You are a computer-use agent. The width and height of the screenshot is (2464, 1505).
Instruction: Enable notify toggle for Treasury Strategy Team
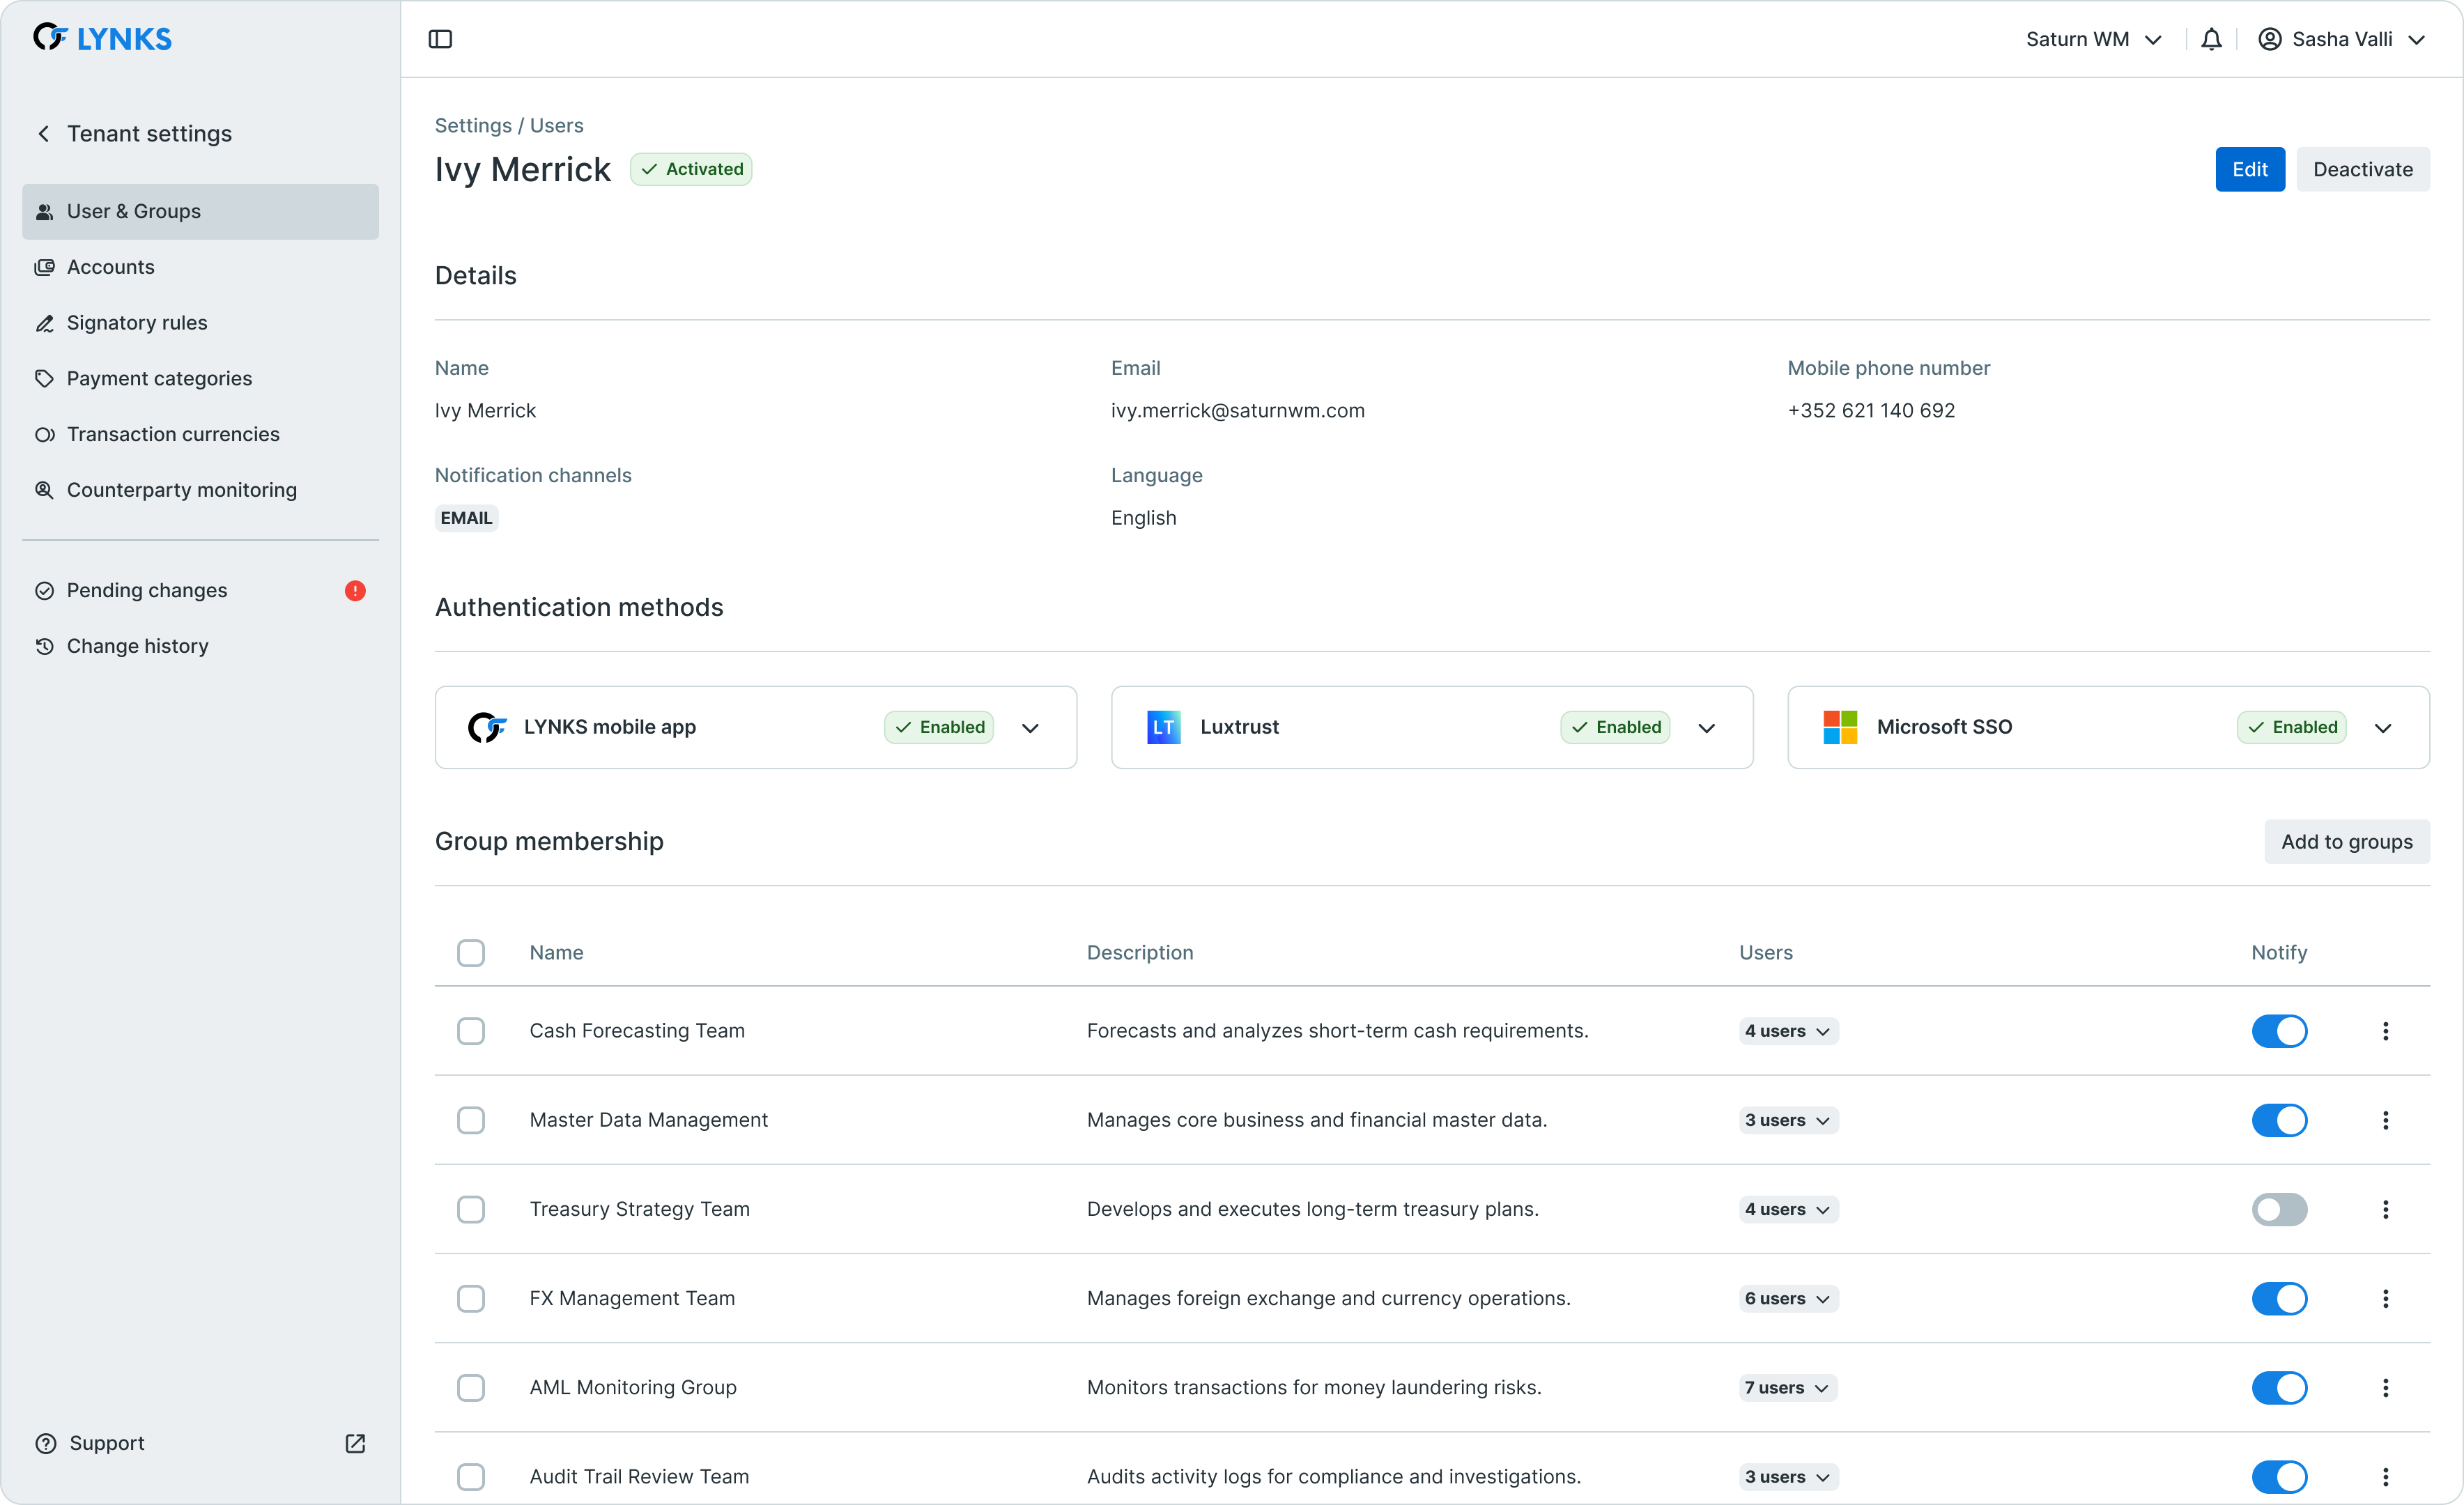(2279, 1209)
